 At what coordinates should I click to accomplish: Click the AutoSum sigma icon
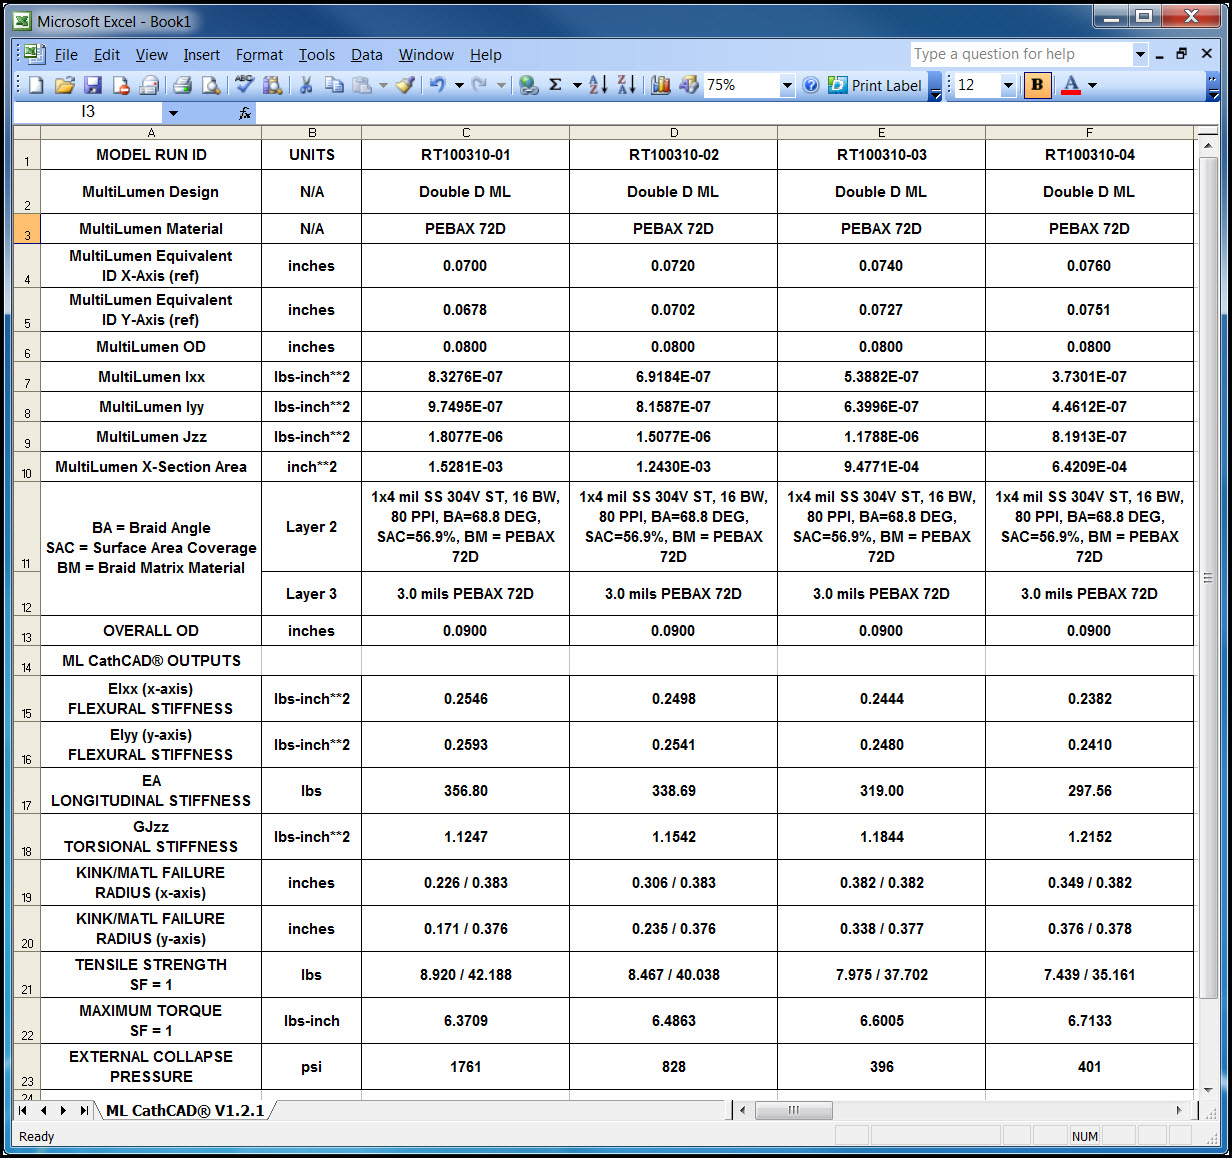click(x=556, y=86)
